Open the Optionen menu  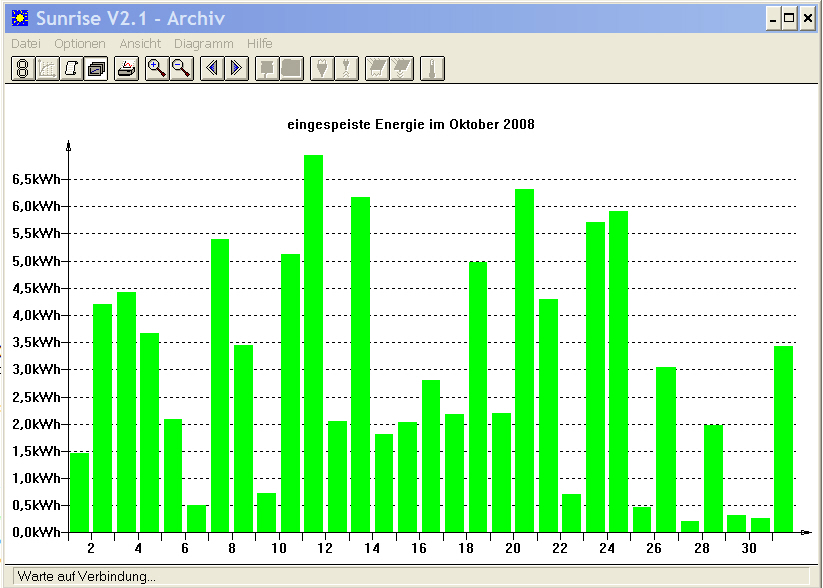(x=80, y=44)
